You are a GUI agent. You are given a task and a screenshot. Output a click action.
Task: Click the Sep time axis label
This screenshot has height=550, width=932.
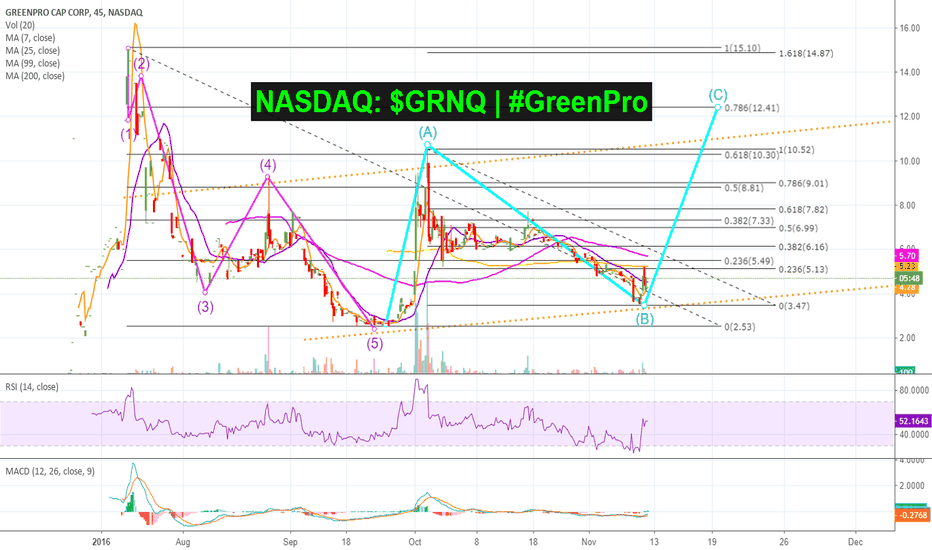click(x=290, y=542)
